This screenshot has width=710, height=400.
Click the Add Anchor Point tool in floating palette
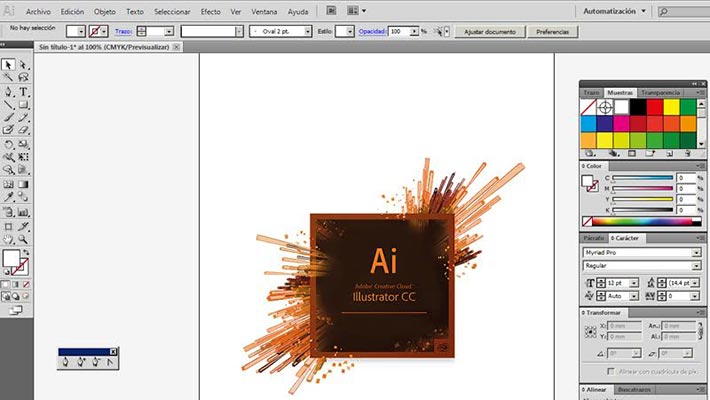(x=81, y=362)
